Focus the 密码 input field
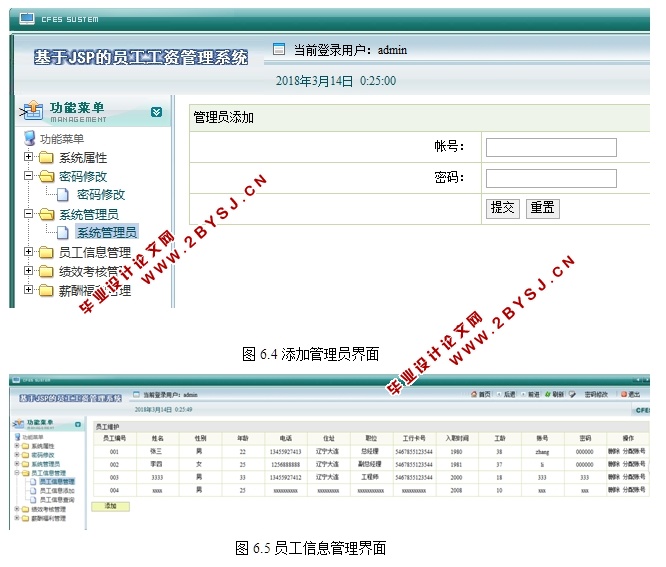The image size is (666, 567). [551, 178]
